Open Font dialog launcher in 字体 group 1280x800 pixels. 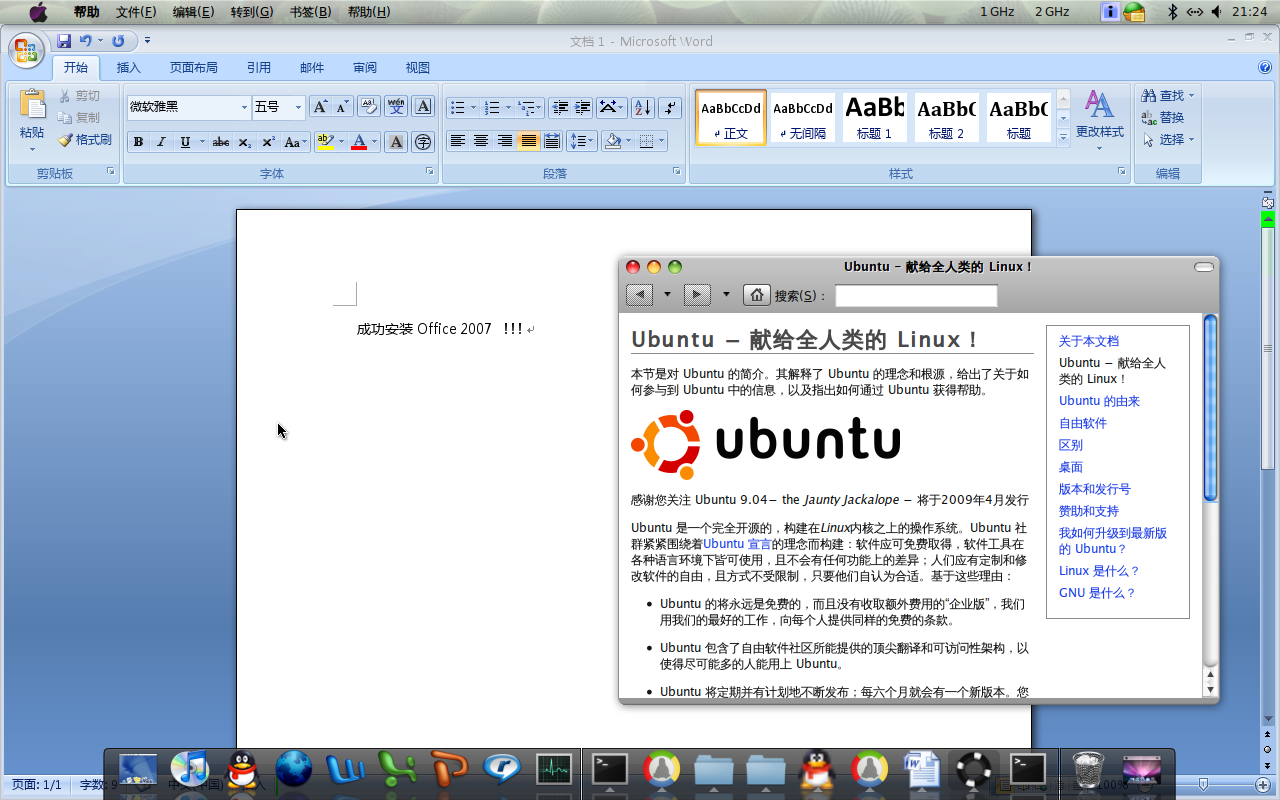430,172
